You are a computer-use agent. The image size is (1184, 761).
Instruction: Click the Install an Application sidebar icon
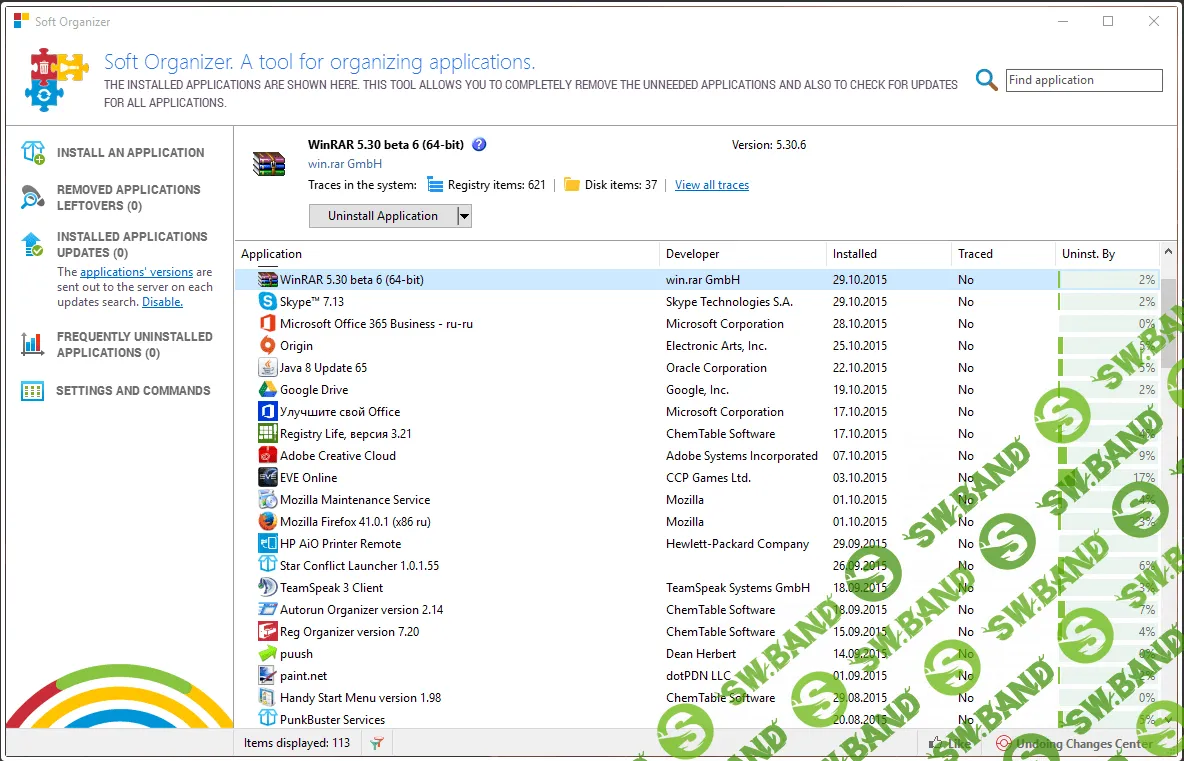(33, 153)
